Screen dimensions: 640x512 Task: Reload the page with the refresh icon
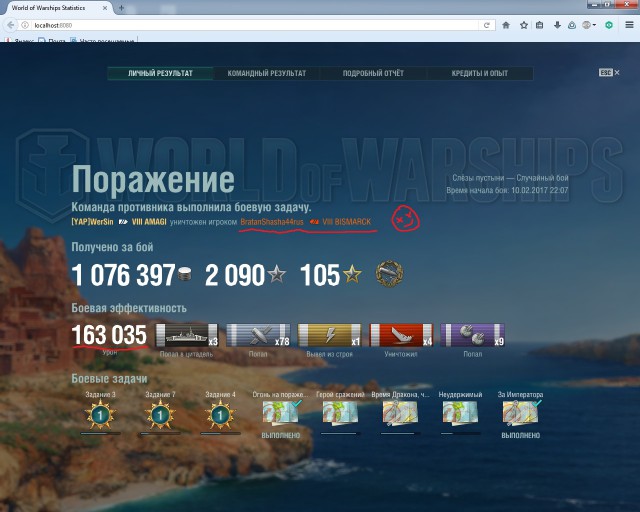487,25
